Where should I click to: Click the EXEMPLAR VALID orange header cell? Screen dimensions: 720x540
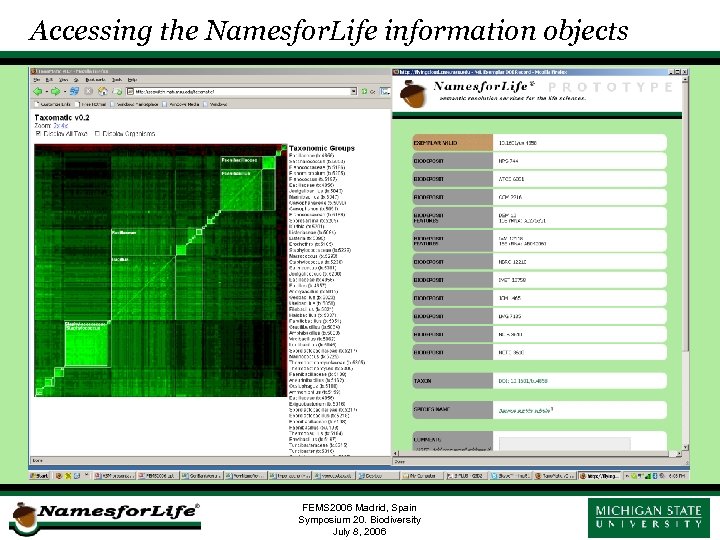pos(453,143)
